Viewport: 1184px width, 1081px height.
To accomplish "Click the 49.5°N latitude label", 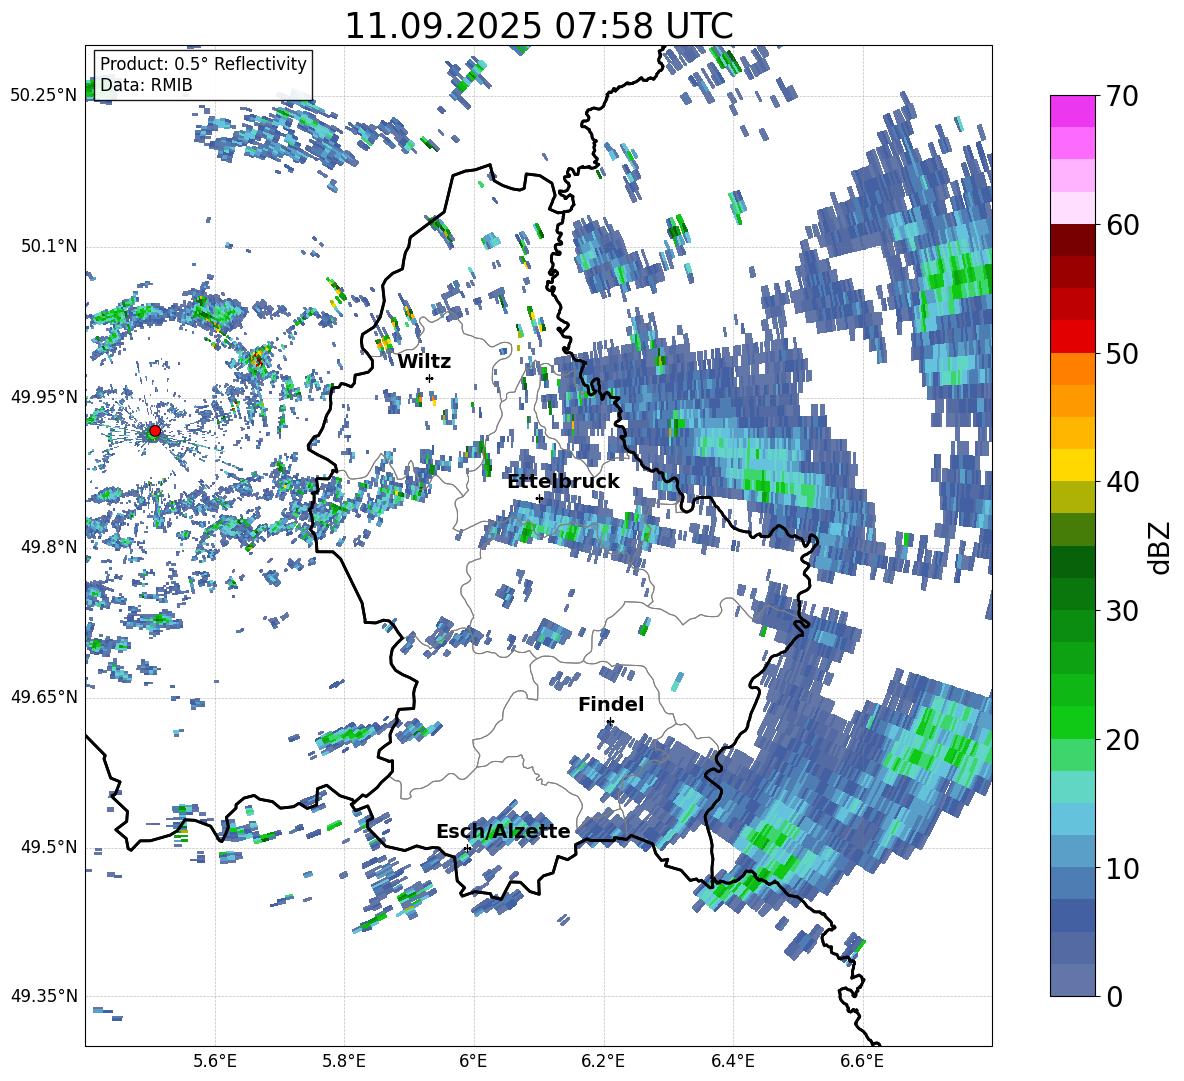I will point(48,846).
